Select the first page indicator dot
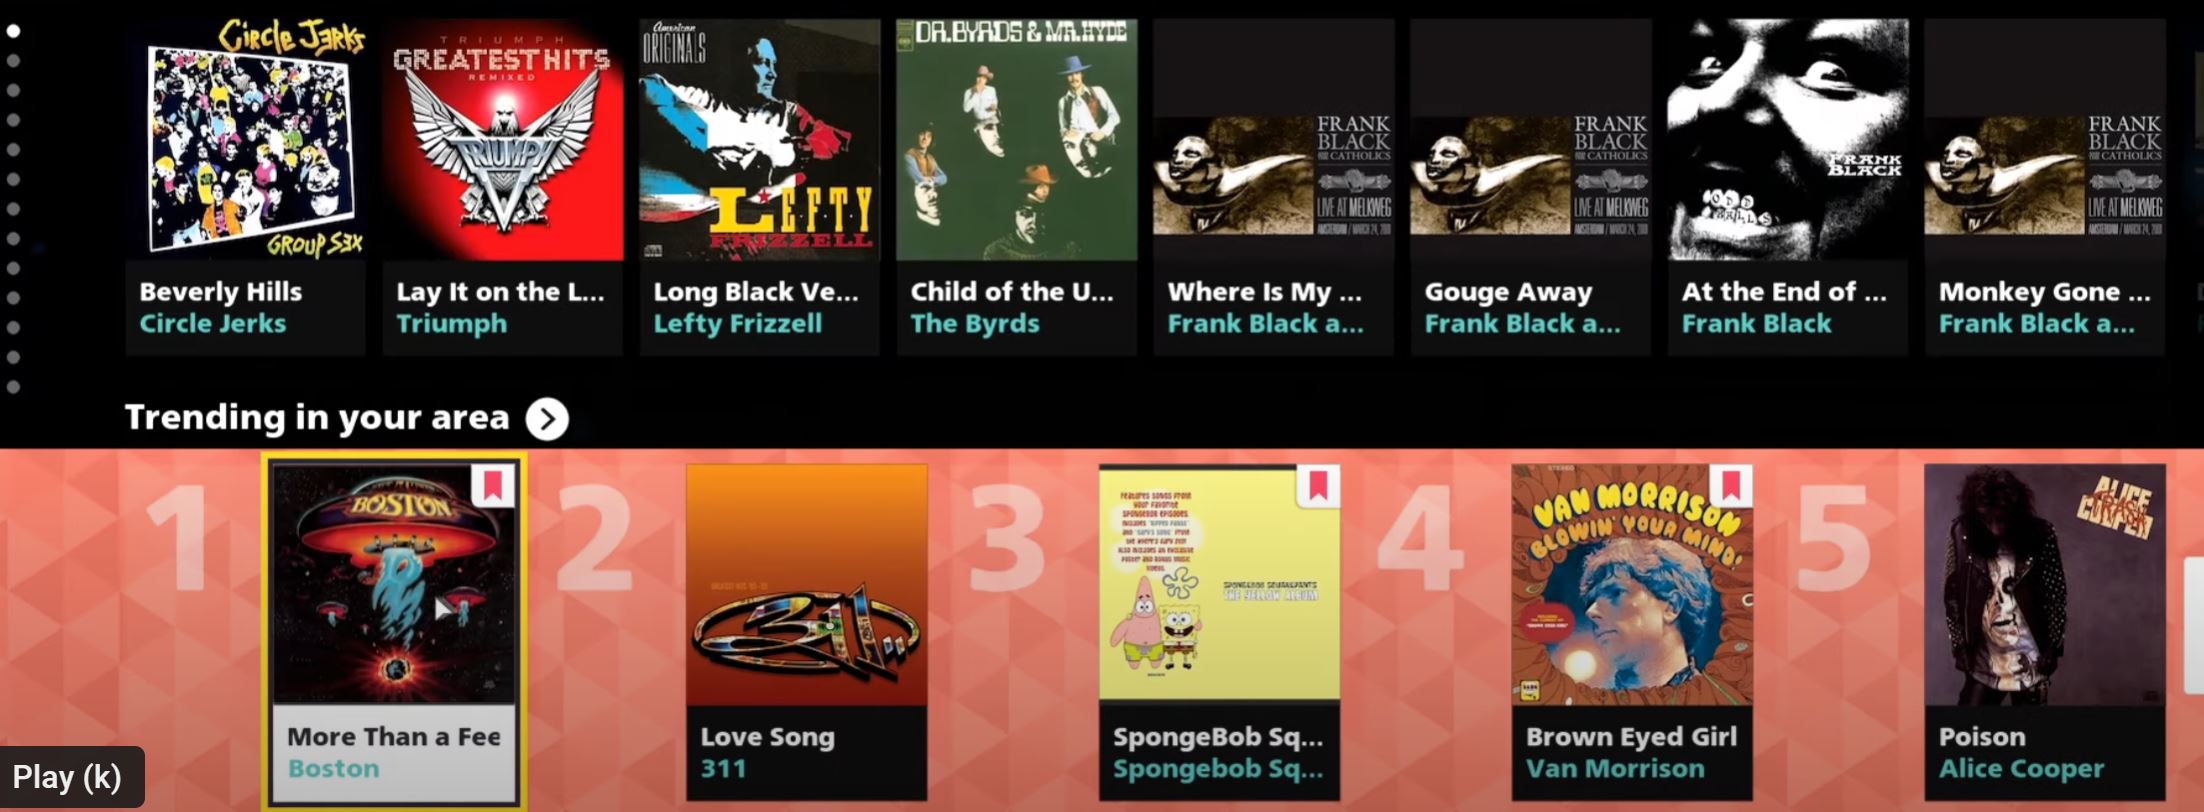 coord(13,31)
